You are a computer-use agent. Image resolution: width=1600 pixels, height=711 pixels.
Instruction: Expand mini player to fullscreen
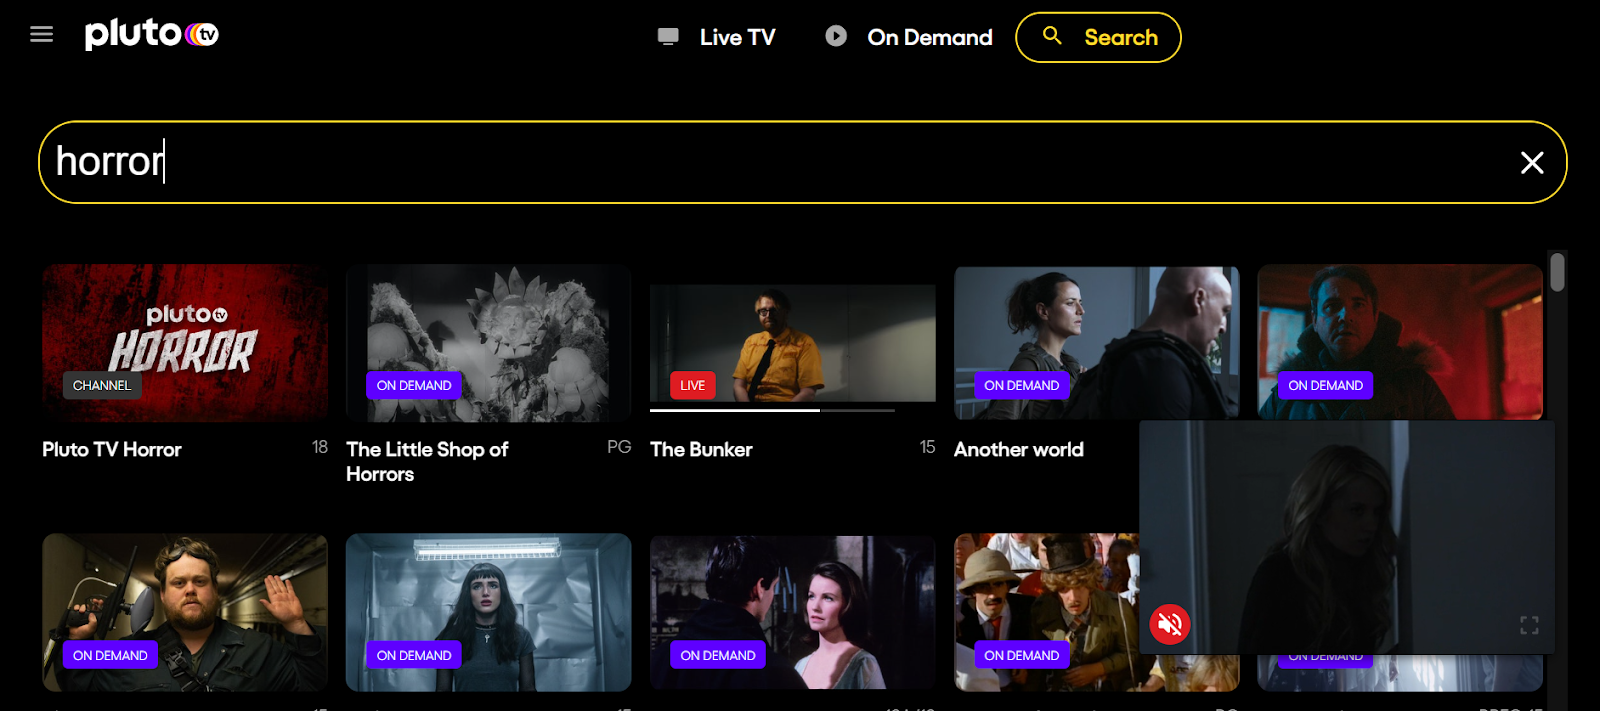pos(1529,625)
